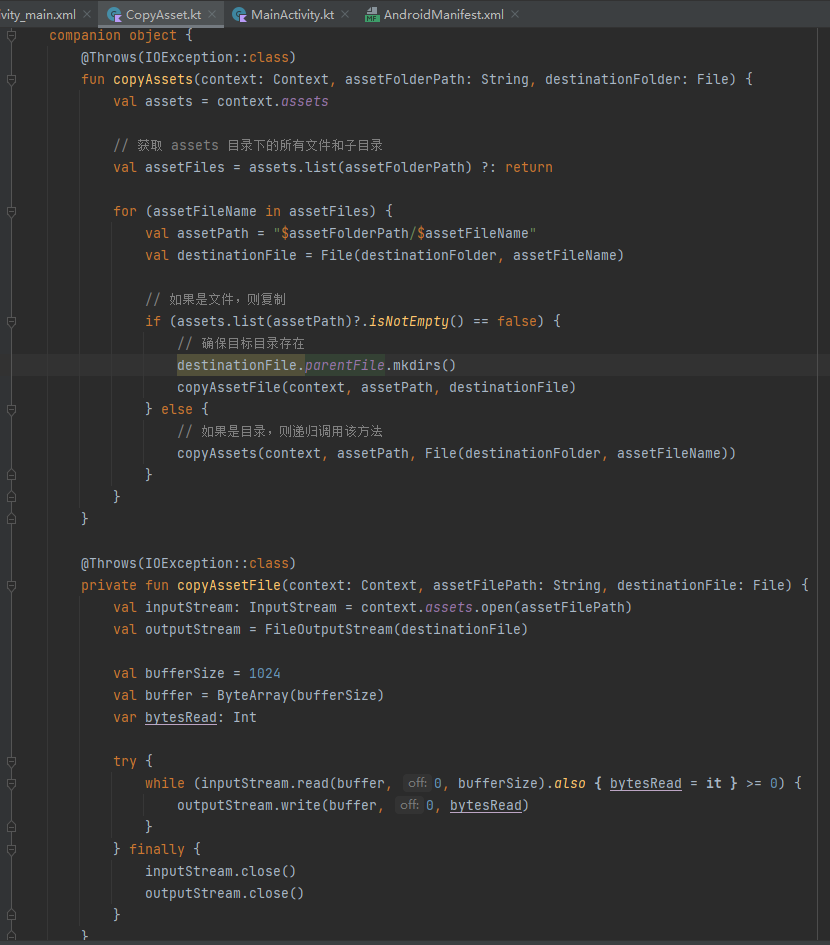The image size is (830, 945).
Task: Click the 'finally' keyword
Action: click(x=157, y=849)
